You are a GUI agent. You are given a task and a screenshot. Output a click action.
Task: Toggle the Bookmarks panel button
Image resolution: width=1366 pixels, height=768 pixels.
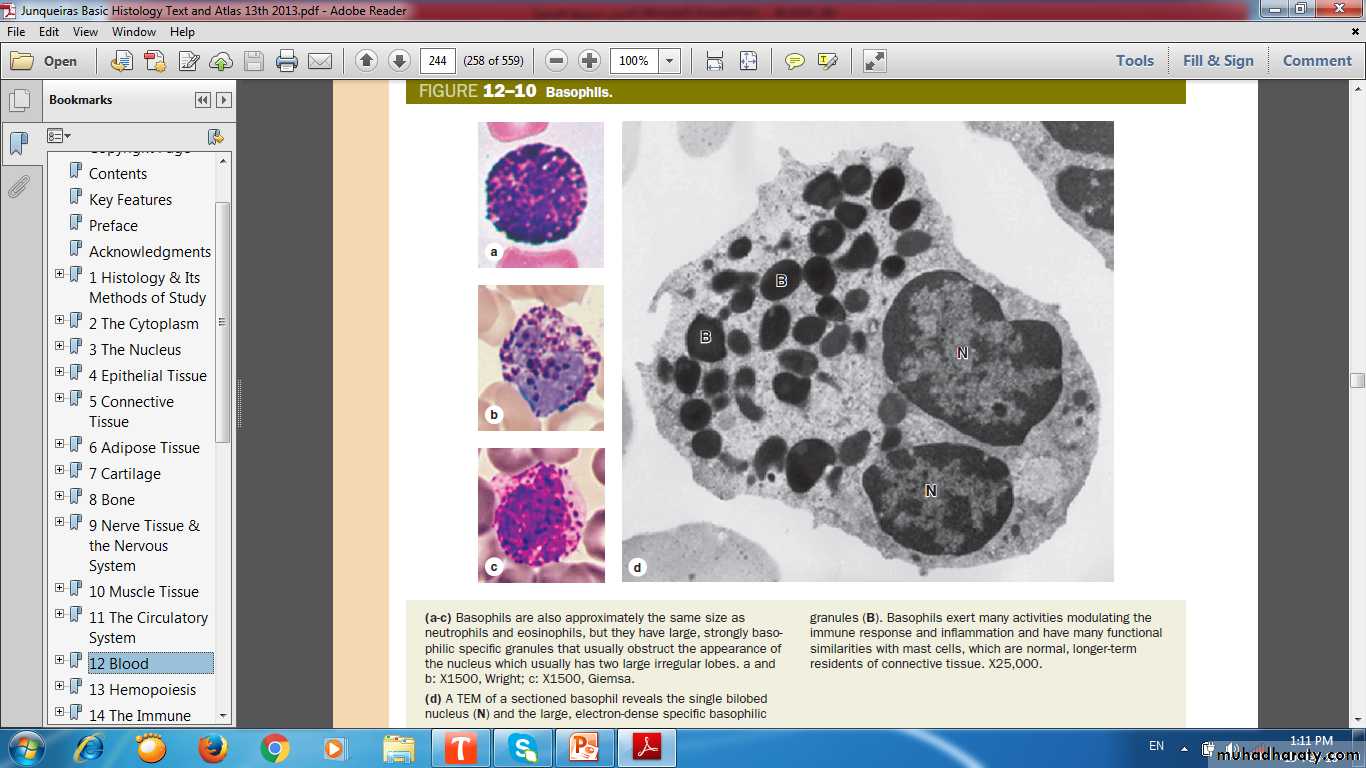click(x=18, y=144)
